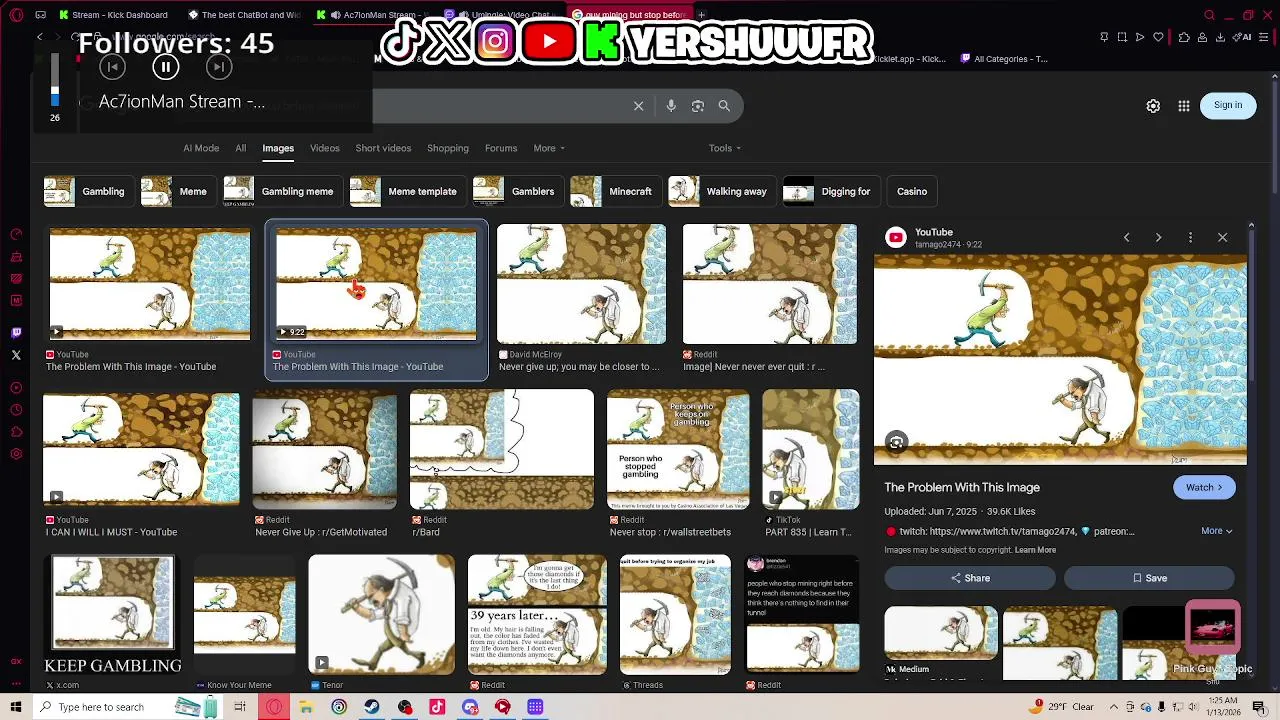Open the Know Your Meme image result
This screenshot has width=1280, height=720.
pyautogui.click(x=245, y=615)
